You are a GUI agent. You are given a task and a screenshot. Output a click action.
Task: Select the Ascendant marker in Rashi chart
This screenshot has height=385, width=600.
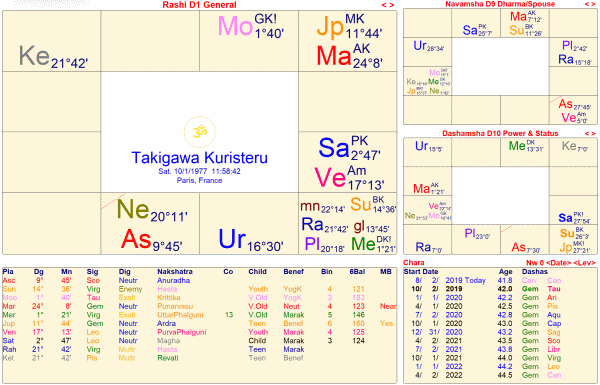tap(136, 239)
